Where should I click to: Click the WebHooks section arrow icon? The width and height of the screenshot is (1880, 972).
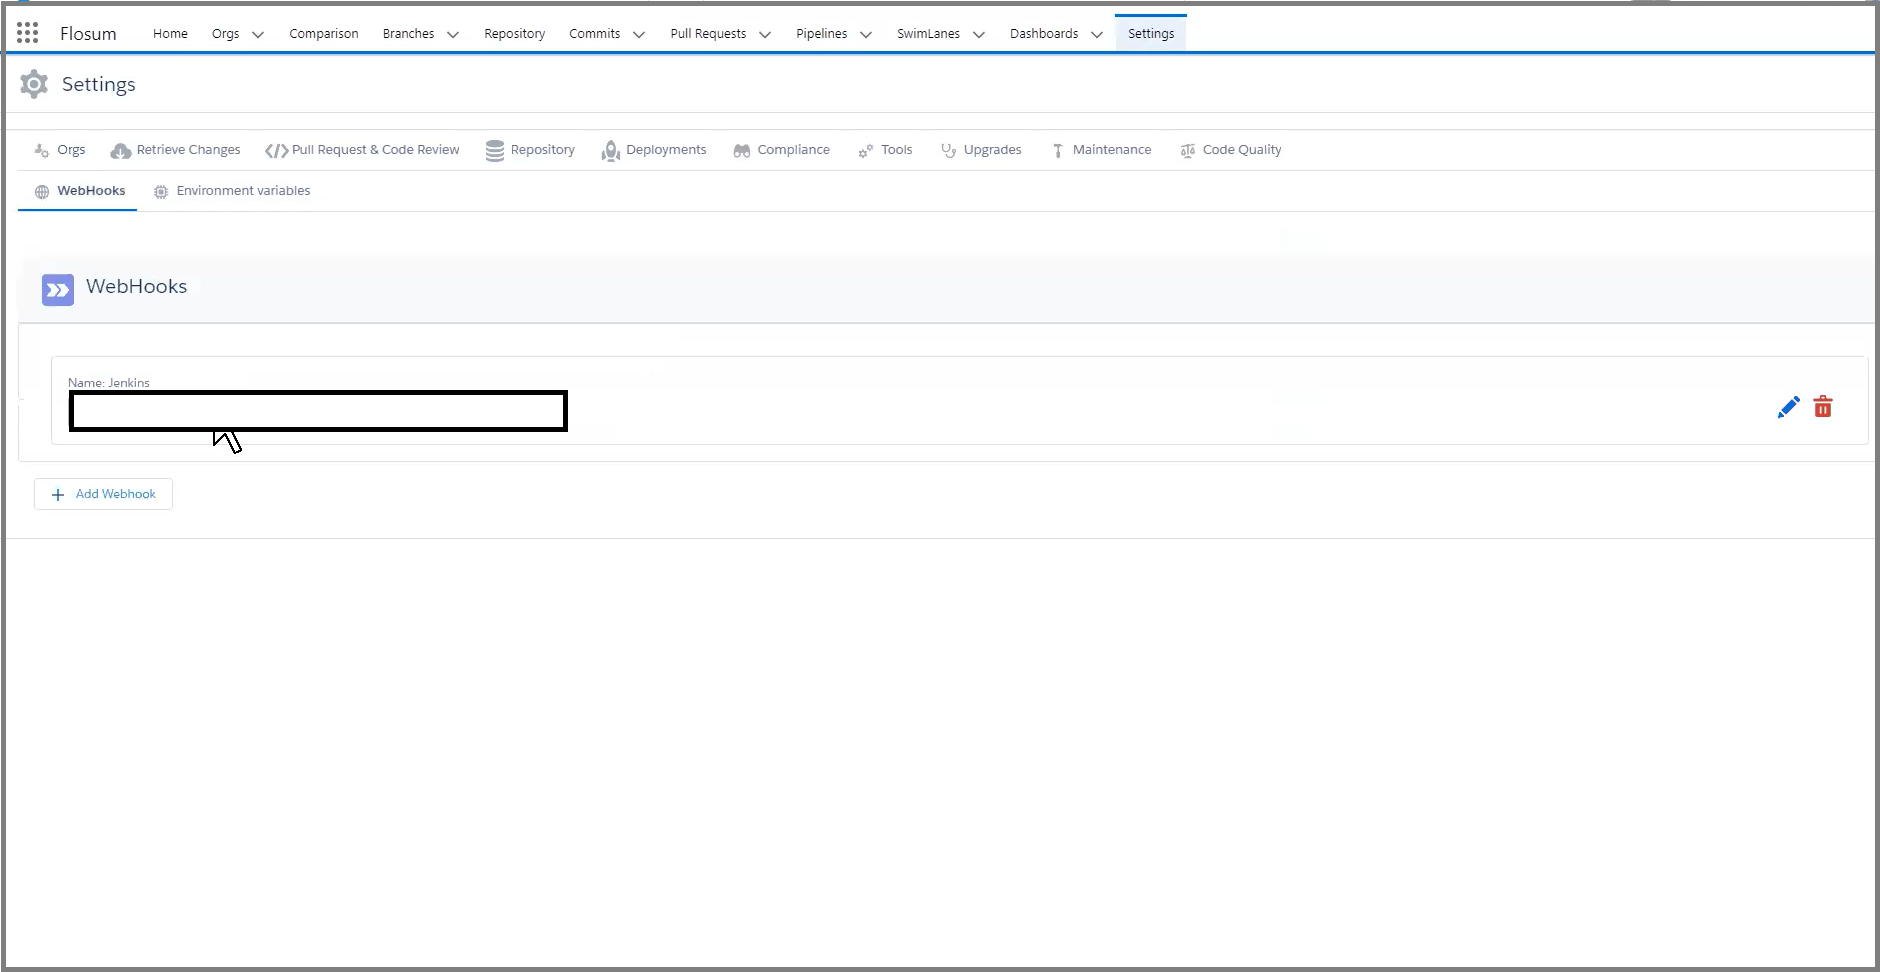pyautogui.click(x=58, y=290)
